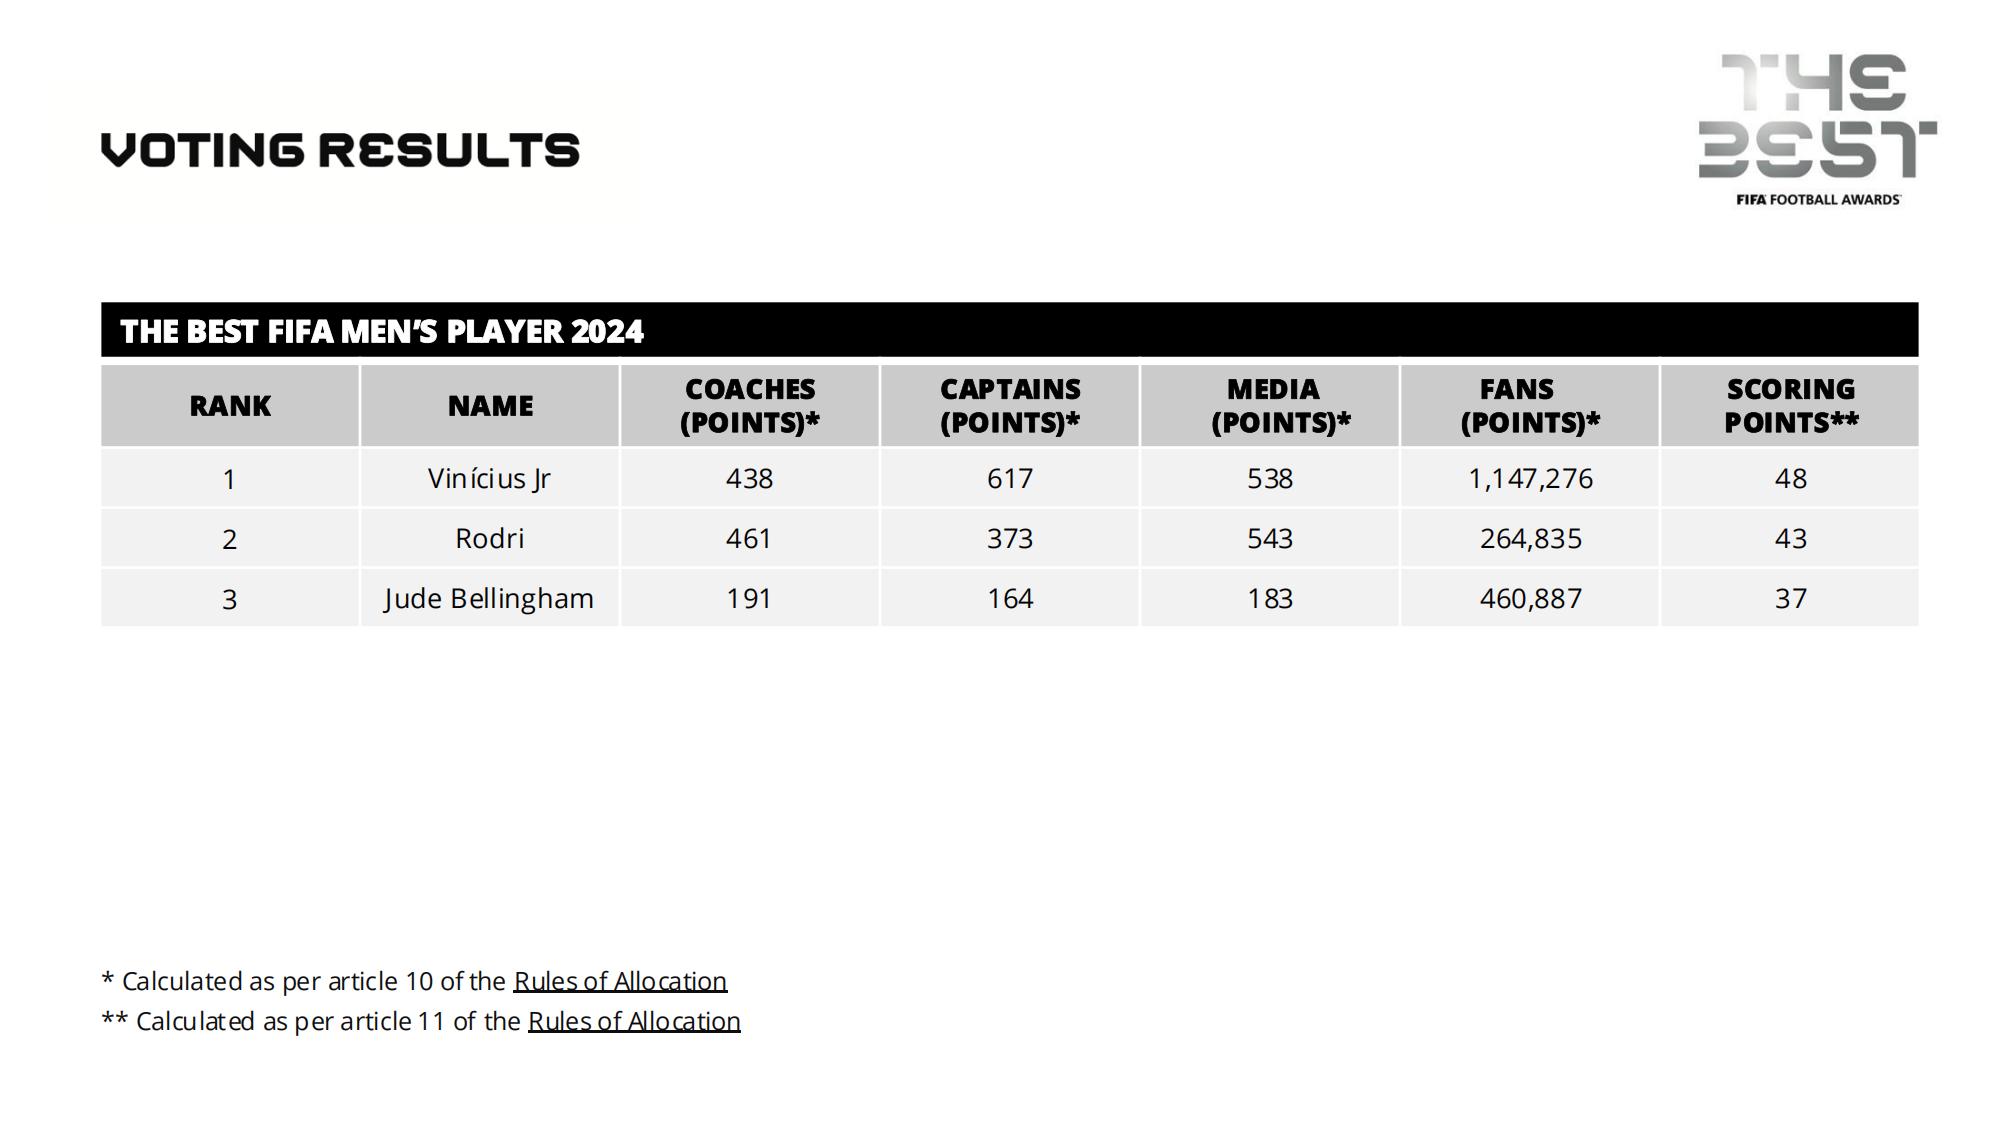The width and height of the screenshot is (2000, 1125).
Task: Click the fans points value 1,147,276
Action: 1530,479
